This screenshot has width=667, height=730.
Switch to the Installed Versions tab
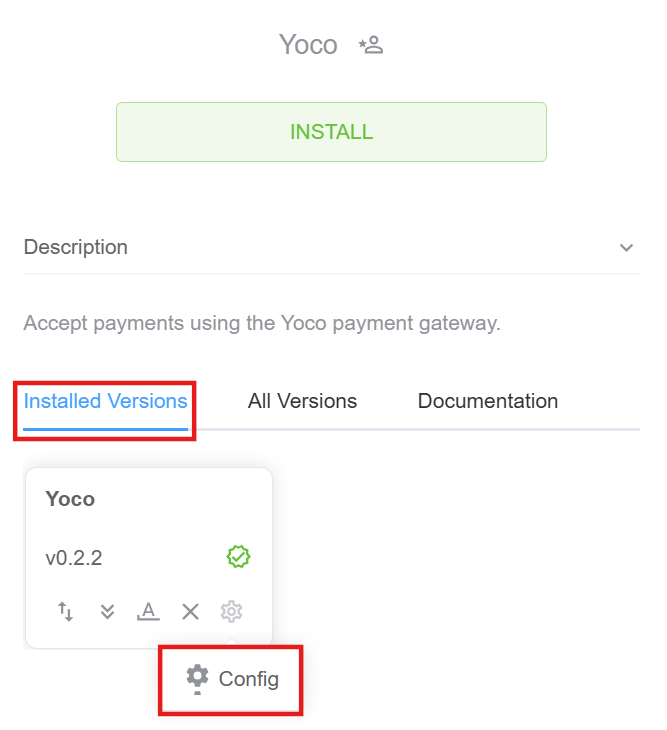coord(105,401)
